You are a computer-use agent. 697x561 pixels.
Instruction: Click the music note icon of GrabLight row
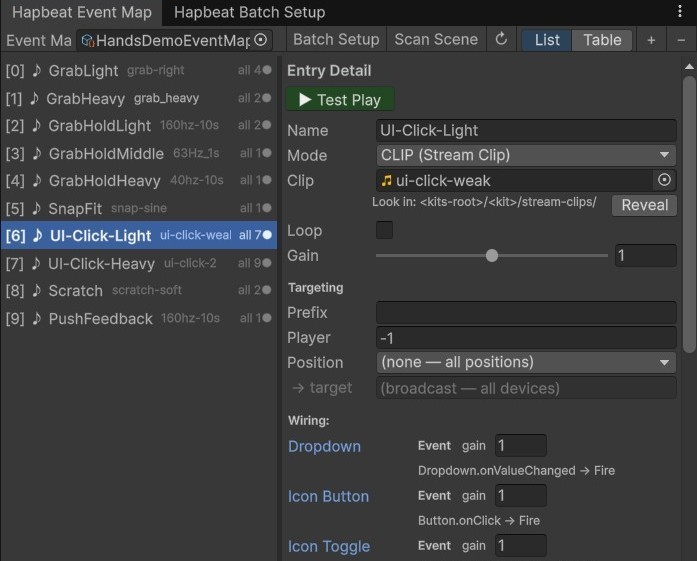coord(37,70)
